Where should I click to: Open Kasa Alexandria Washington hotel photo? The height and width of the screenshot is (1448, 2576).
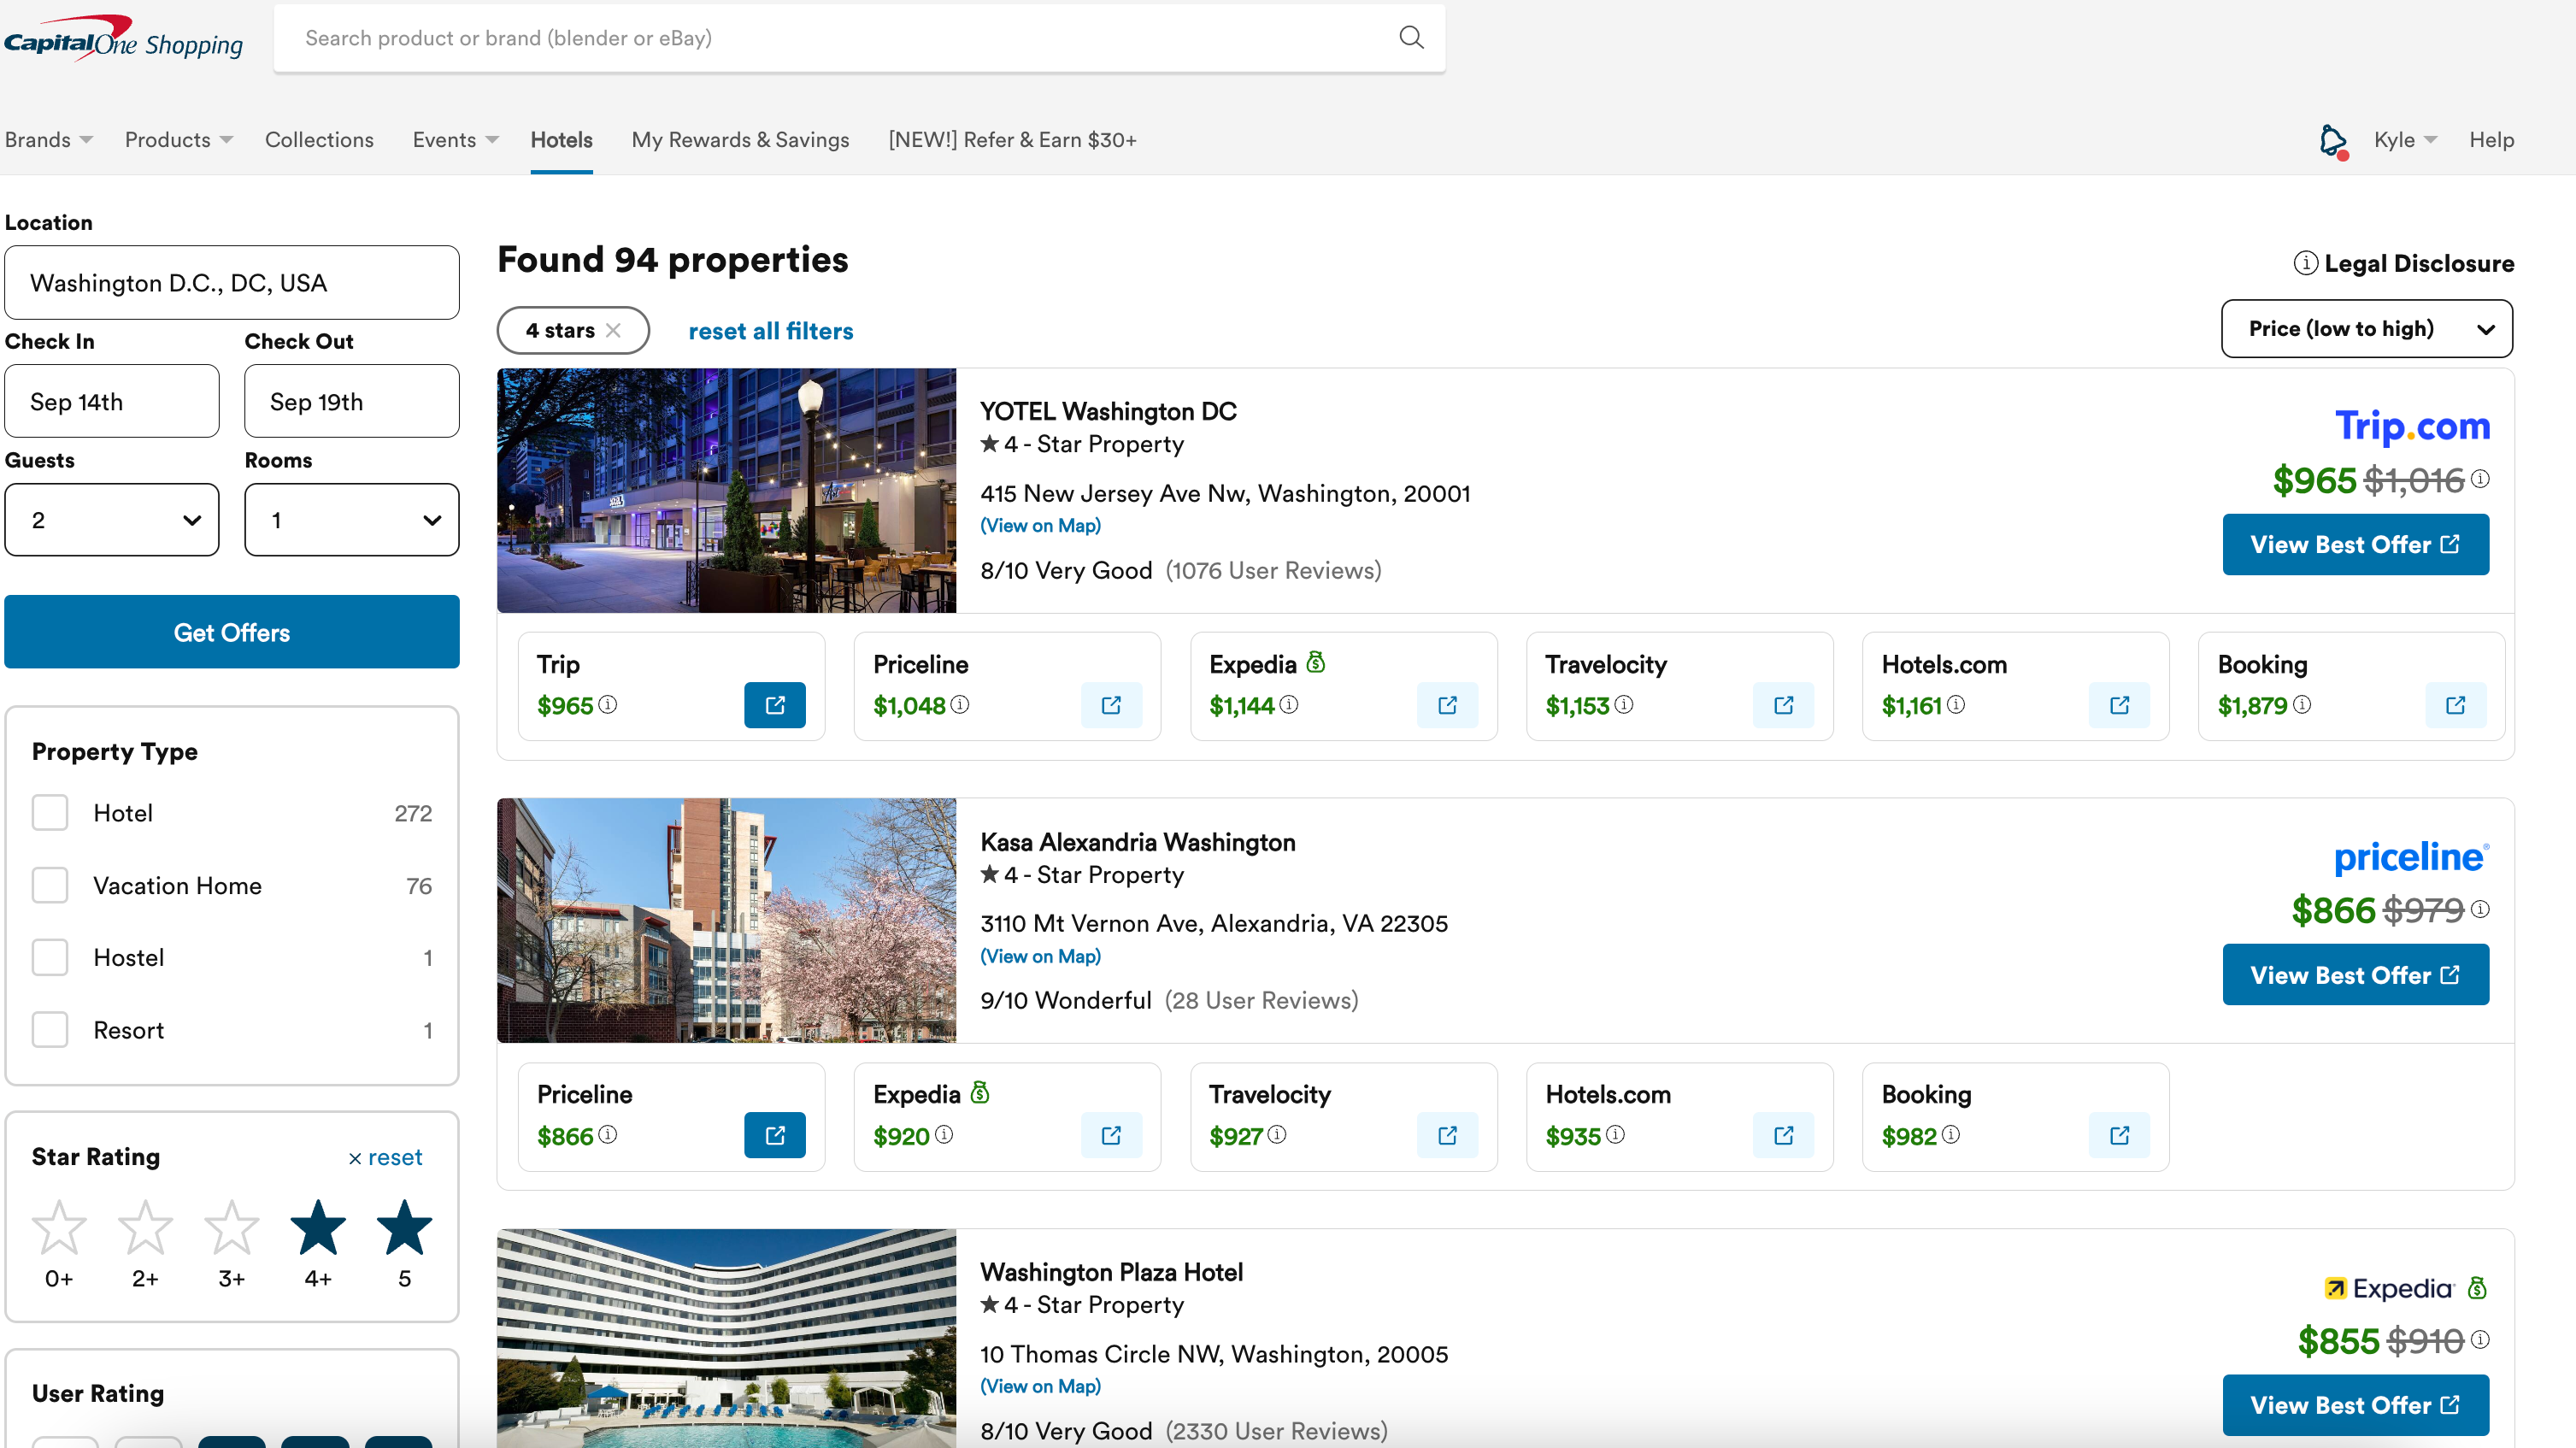tap(727, 920)
